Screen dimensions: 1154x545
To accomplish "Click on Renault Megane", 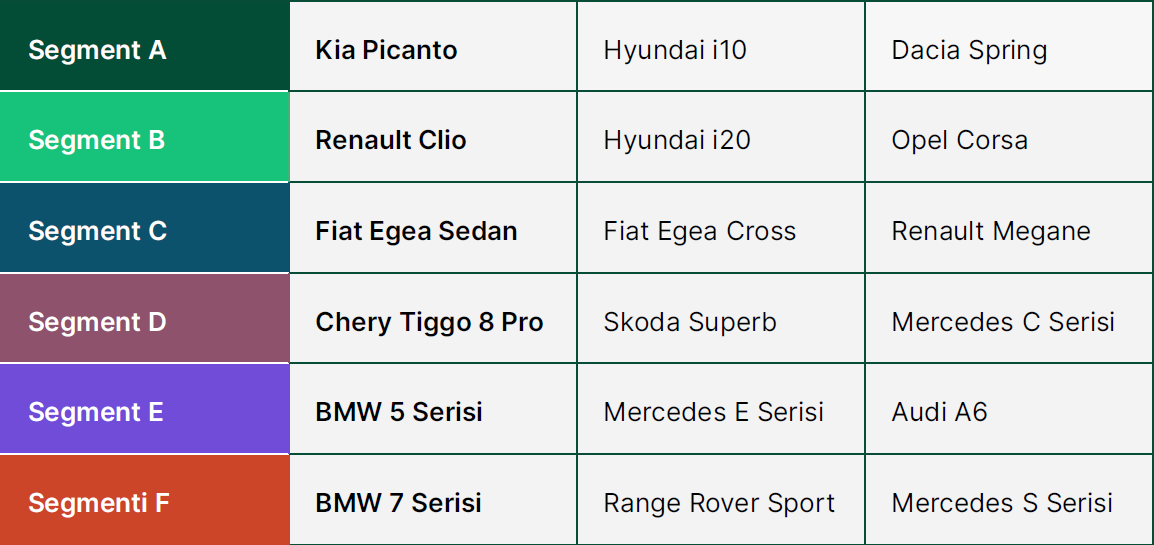I will pos(991,231).
